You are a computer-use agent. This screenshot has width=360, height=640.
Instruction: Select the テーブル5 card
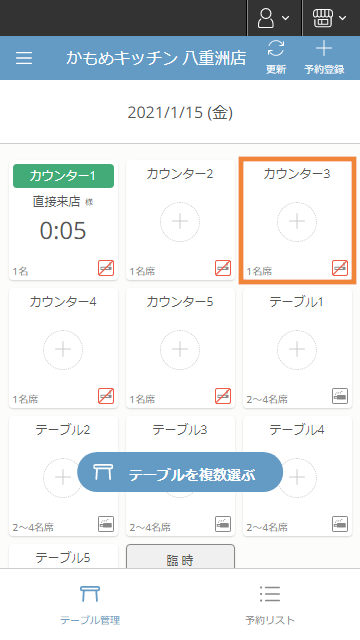pos(63,556)
